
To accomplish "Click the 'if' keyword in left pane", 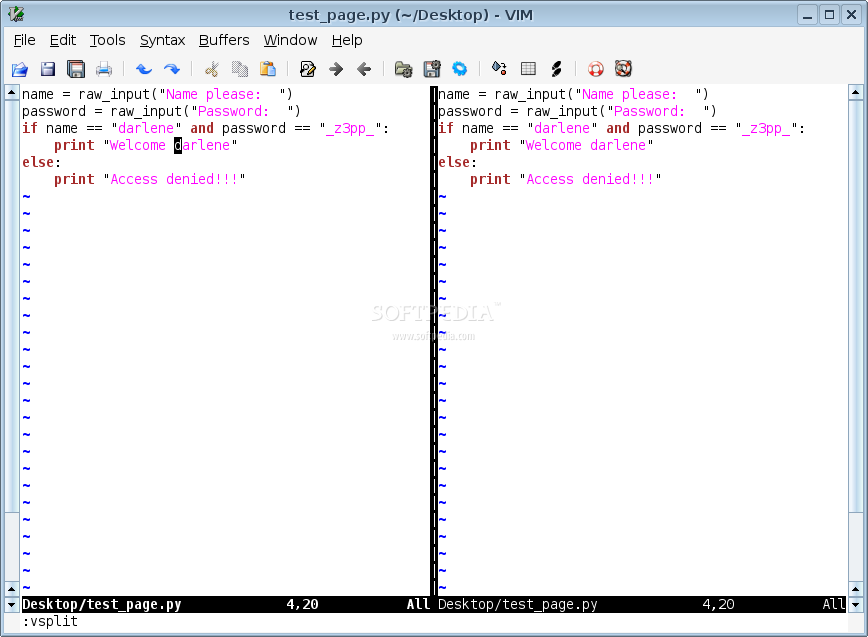I will 30,128.
